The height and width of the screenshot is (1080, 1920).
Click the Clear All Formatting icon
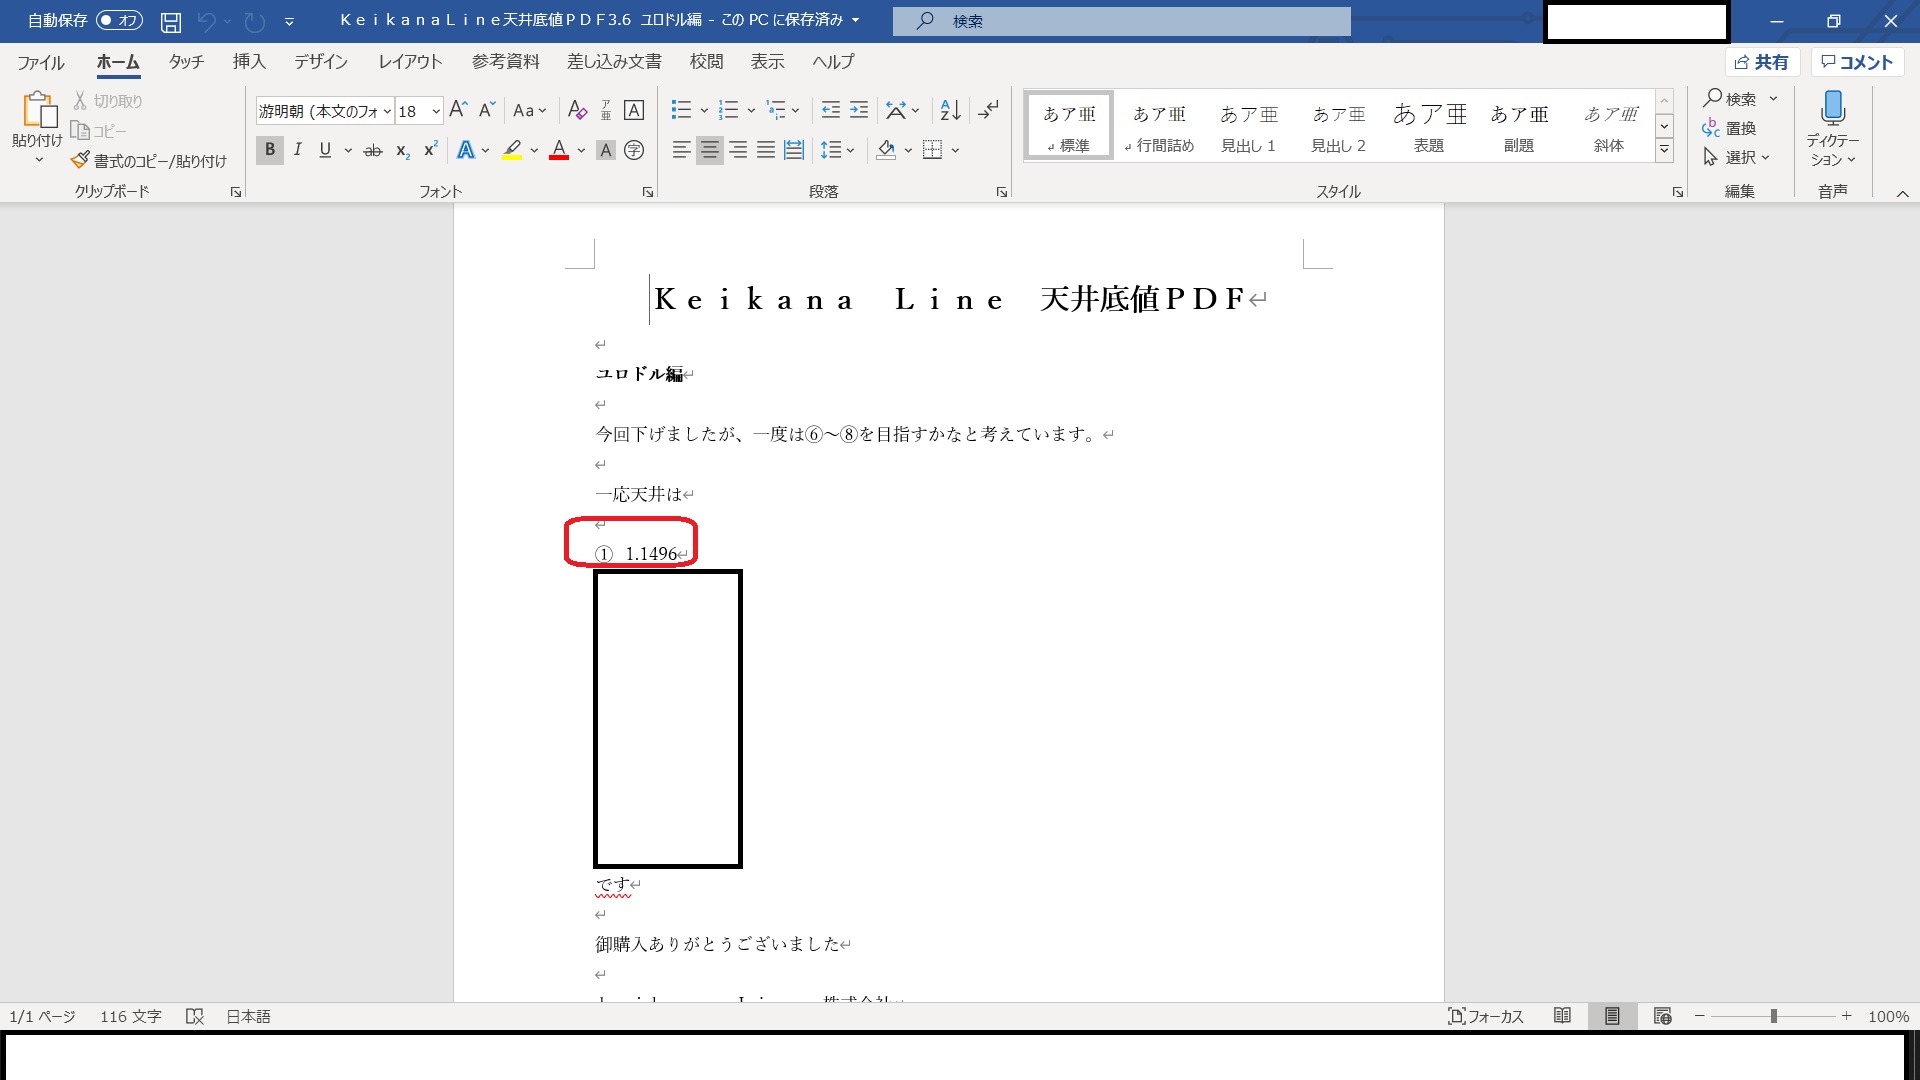pyautogui.click(x=577, y=110)
